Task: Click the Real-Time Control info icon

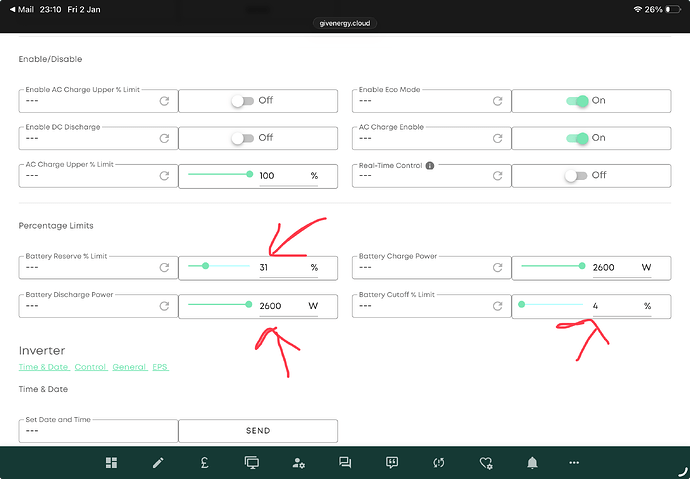Action: click(x=430, y=166)
